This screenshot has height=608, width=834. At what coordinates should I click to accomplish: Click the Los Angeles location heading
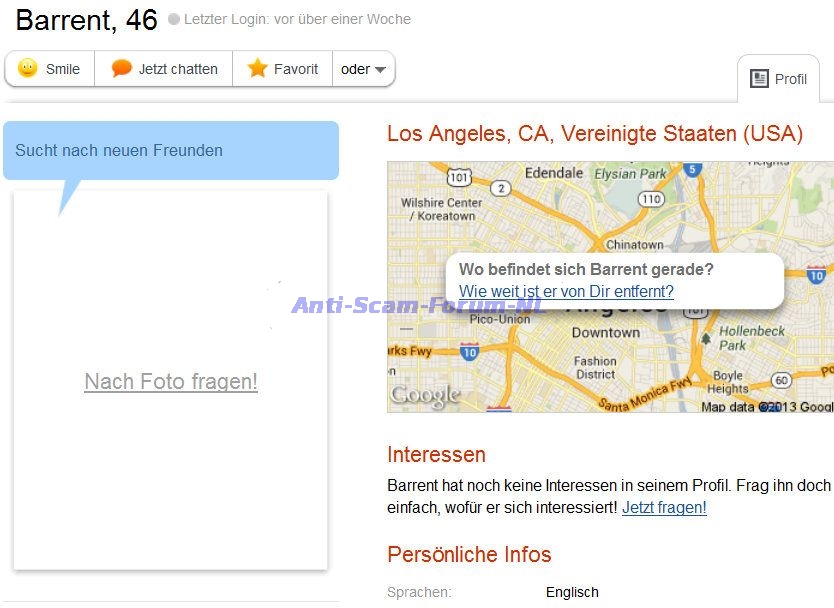click(594, 134)
